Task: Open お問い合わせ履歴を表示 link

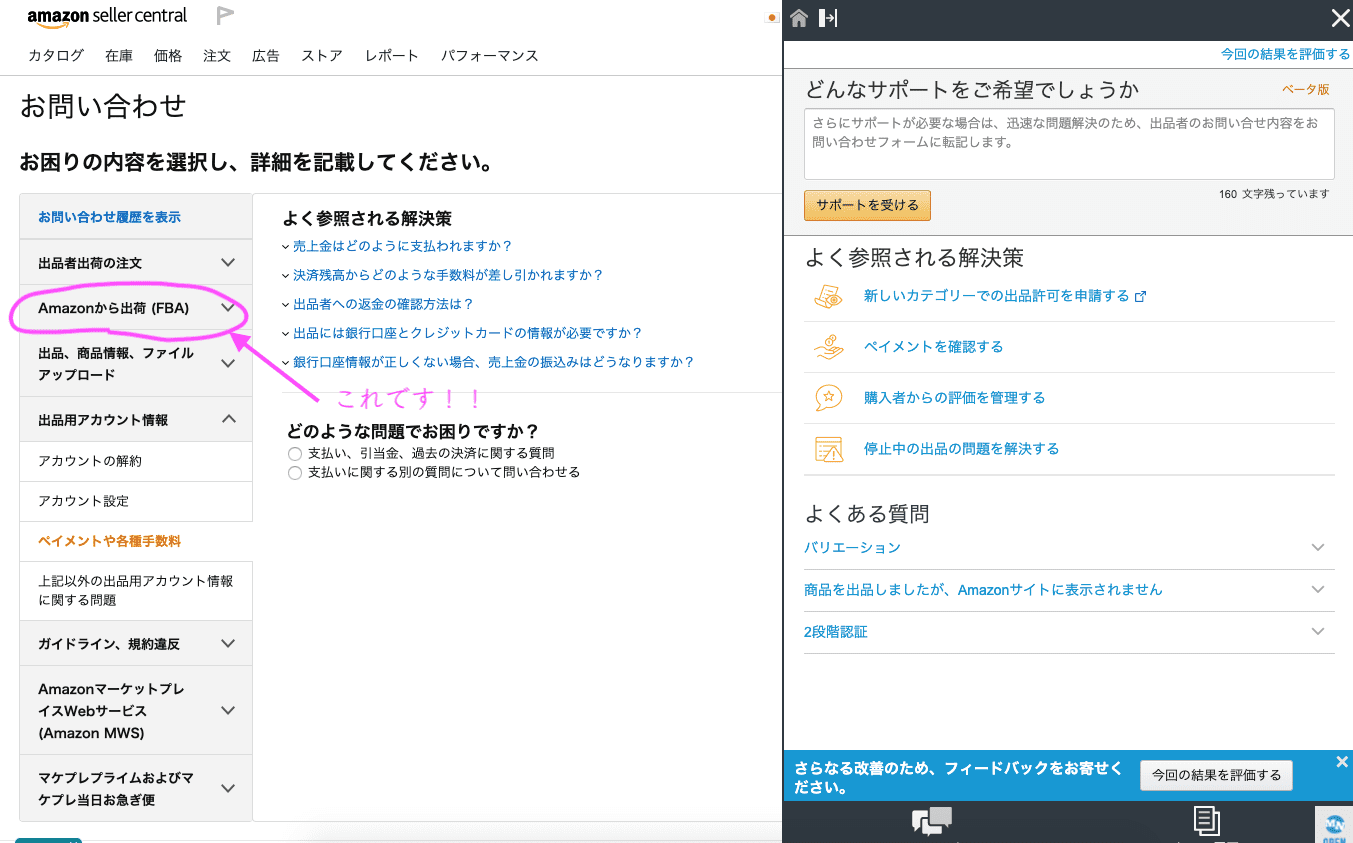Action: point(109,217)
